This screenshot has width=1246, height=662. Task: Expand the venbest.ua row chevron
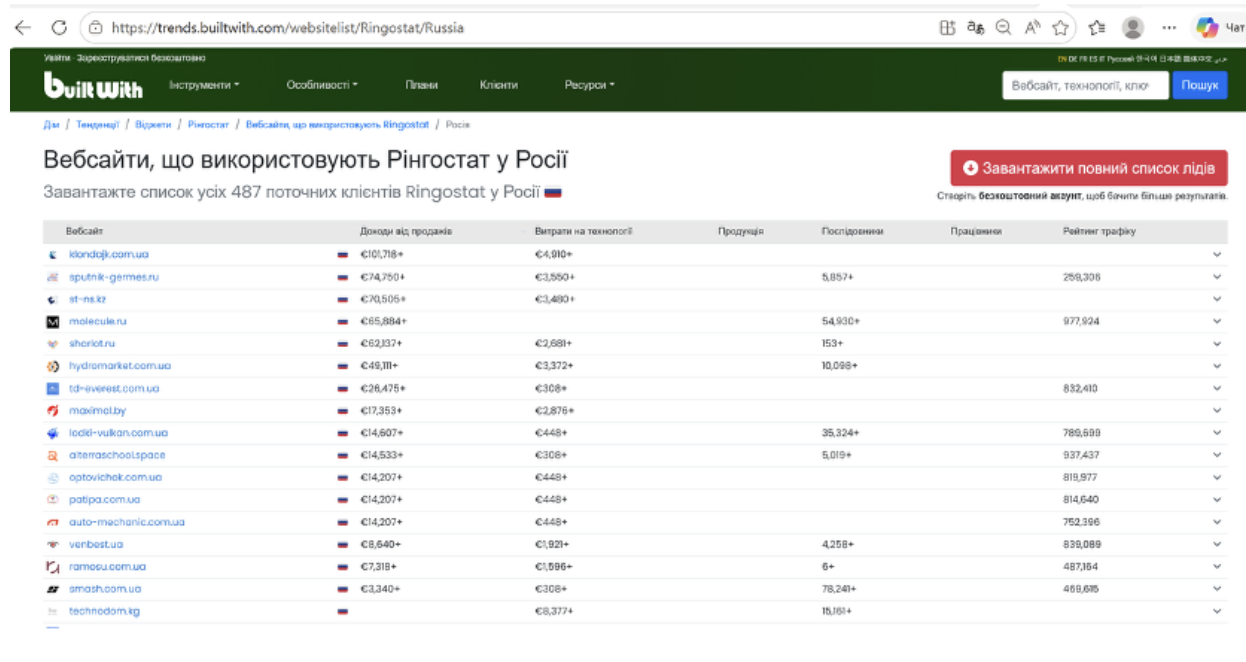[1217, 544]
